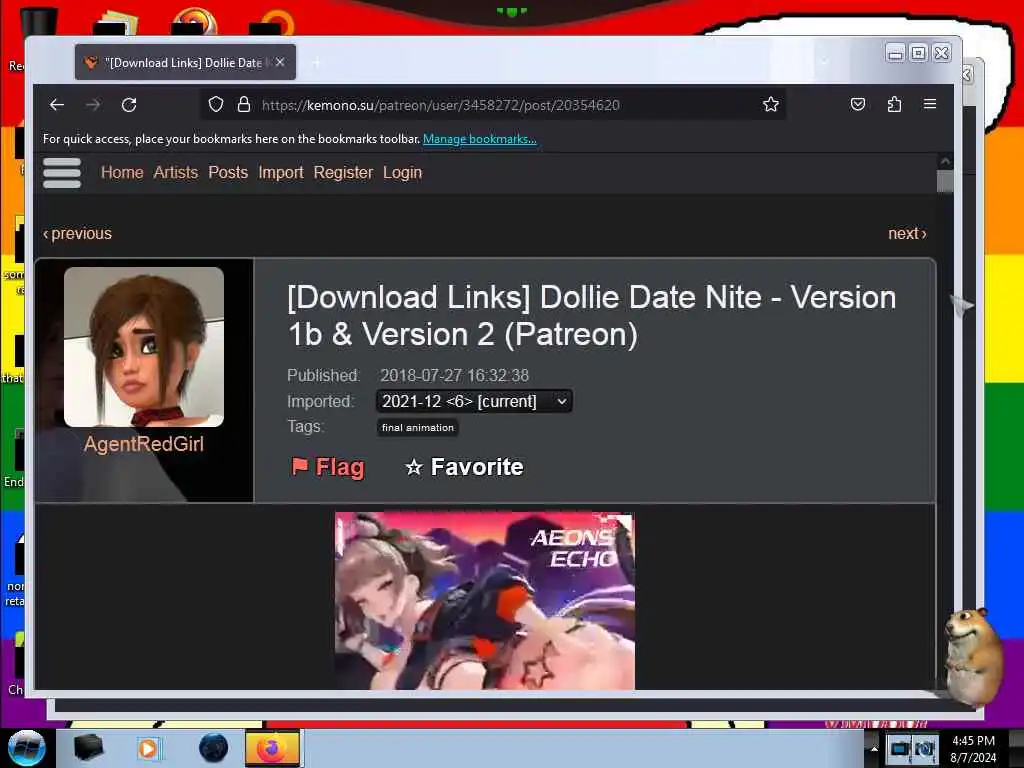Click the page vertical scrollbar thumb
Image resolution: width=1024 pixels, height=768 pixels.
point(944,181)
